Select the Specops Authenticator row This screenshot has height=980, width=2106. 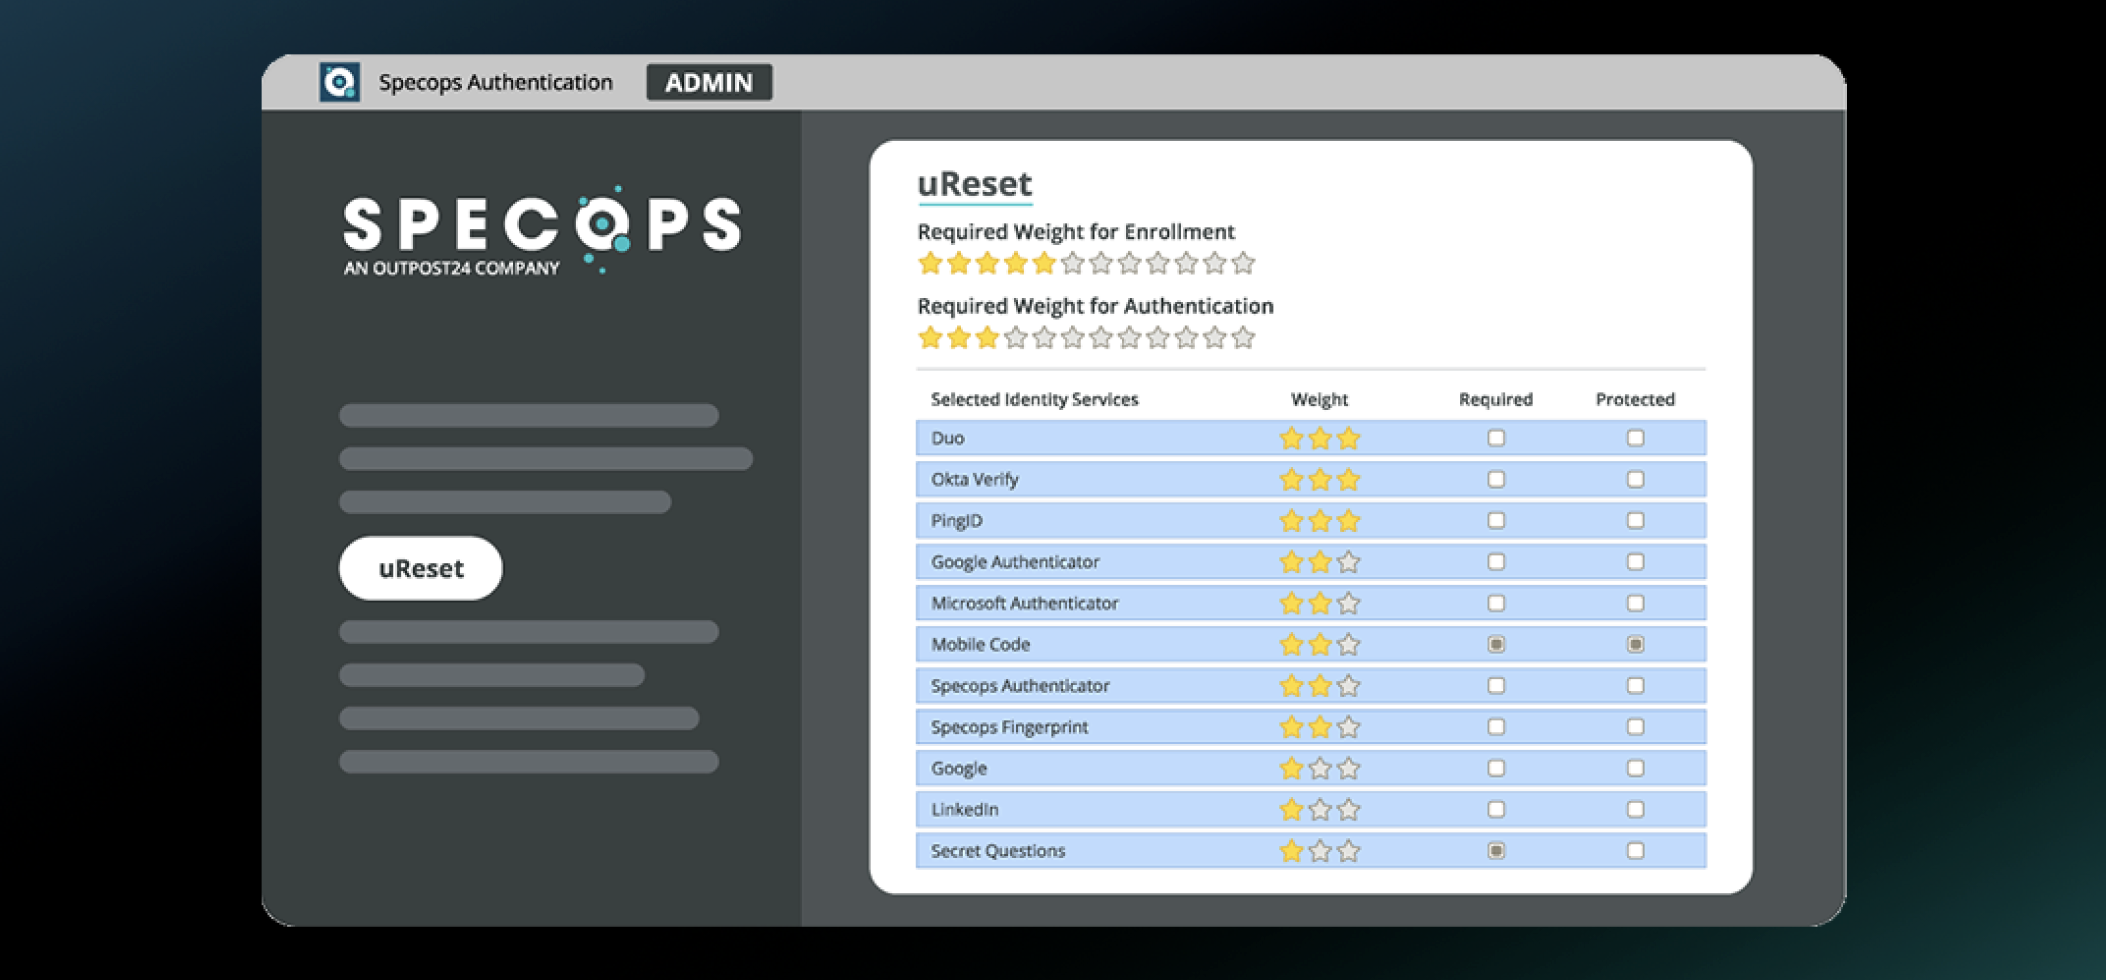point(1311,685)
